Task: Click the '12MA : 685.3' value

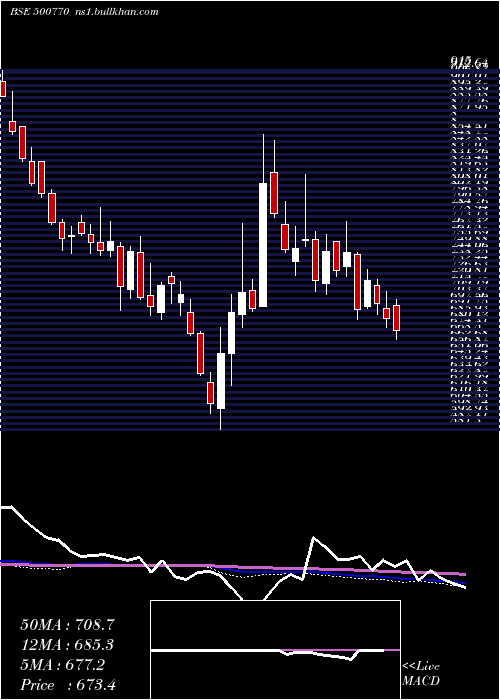Action: pyautogui.click(x=67, y=645)
